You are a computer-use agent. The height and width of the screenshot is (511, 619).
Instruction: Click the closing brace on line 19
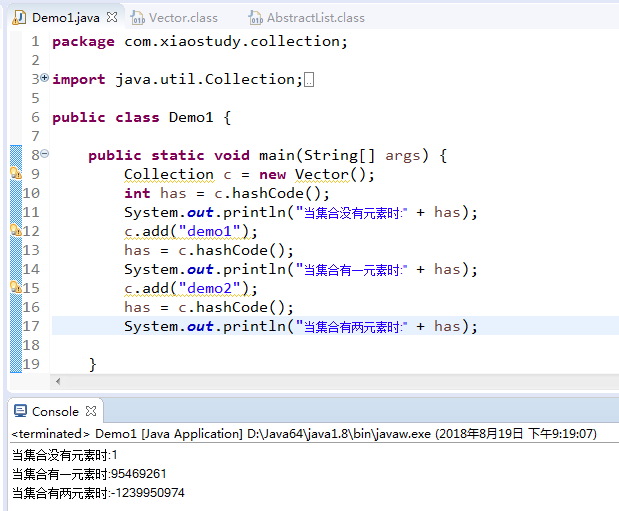[92, 364]
